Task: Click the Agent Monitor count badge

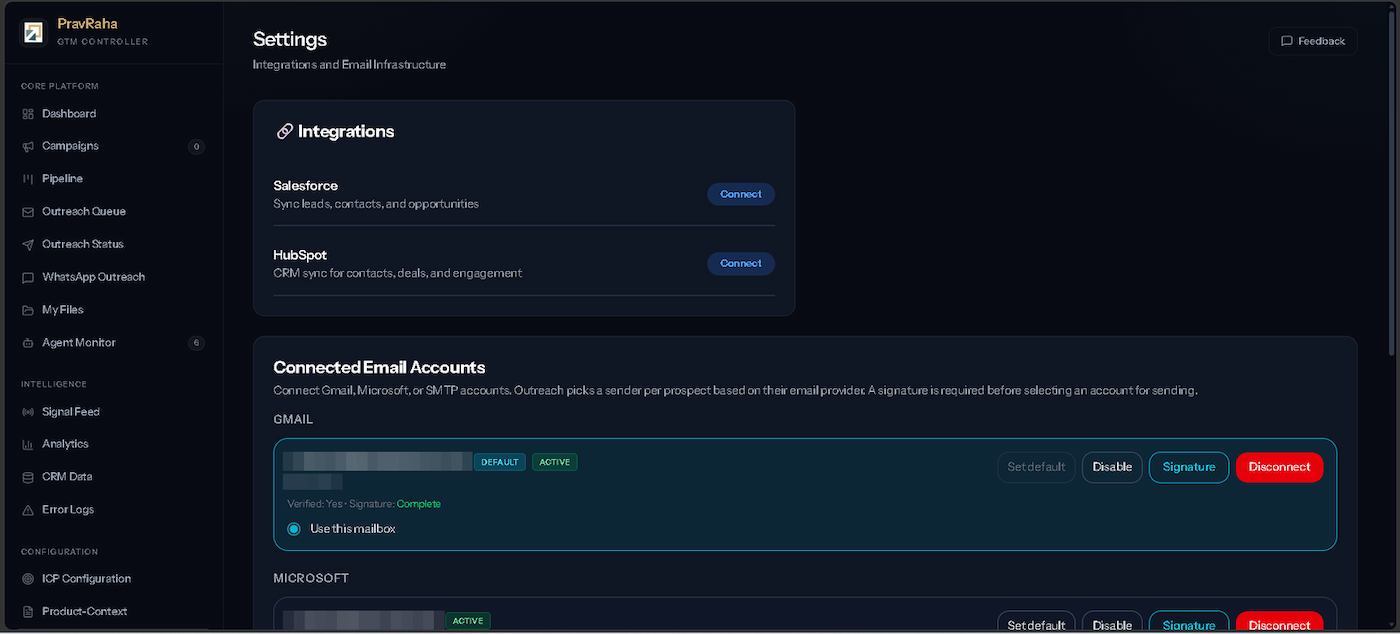Action: (x=196, y=343)
